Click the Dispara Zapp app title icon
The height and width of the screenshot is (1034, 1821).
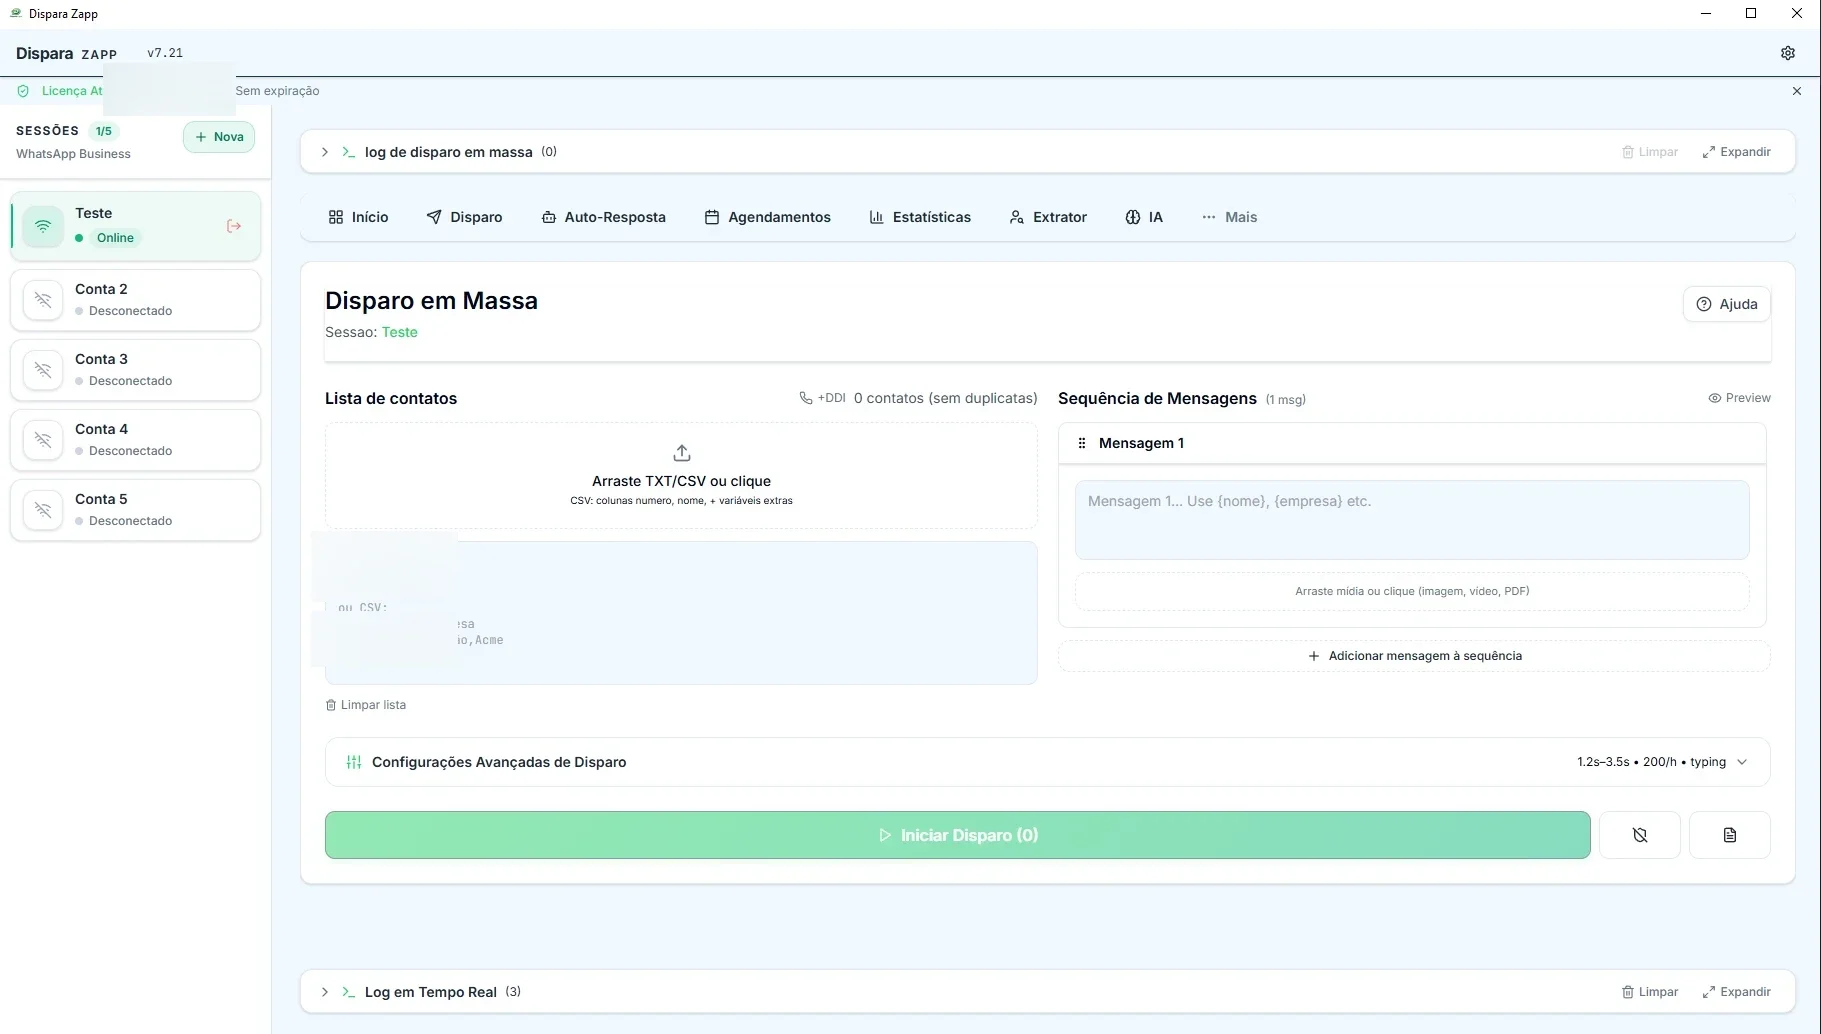click(15, 13)
